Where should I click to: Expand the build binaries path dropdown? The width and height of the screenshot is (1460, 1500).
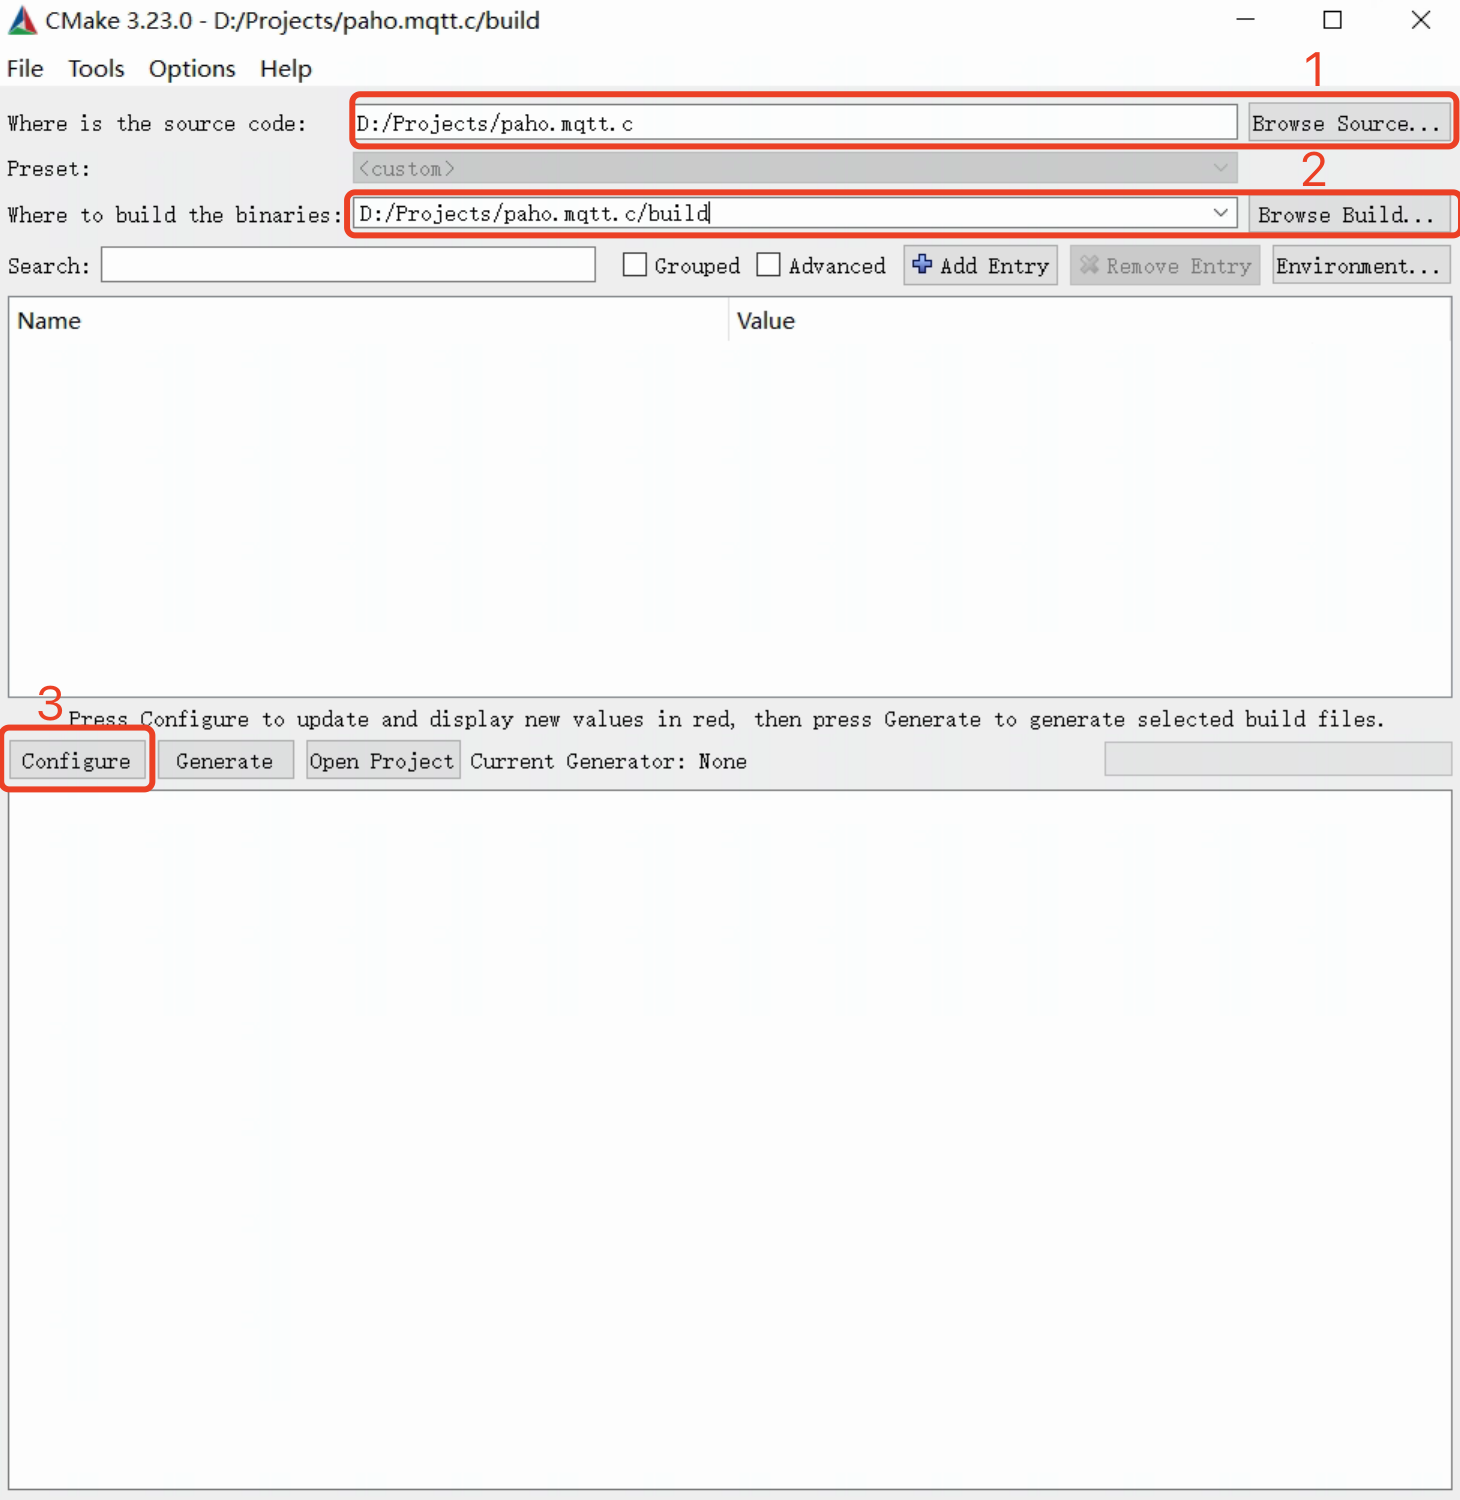coord(1220,213)
